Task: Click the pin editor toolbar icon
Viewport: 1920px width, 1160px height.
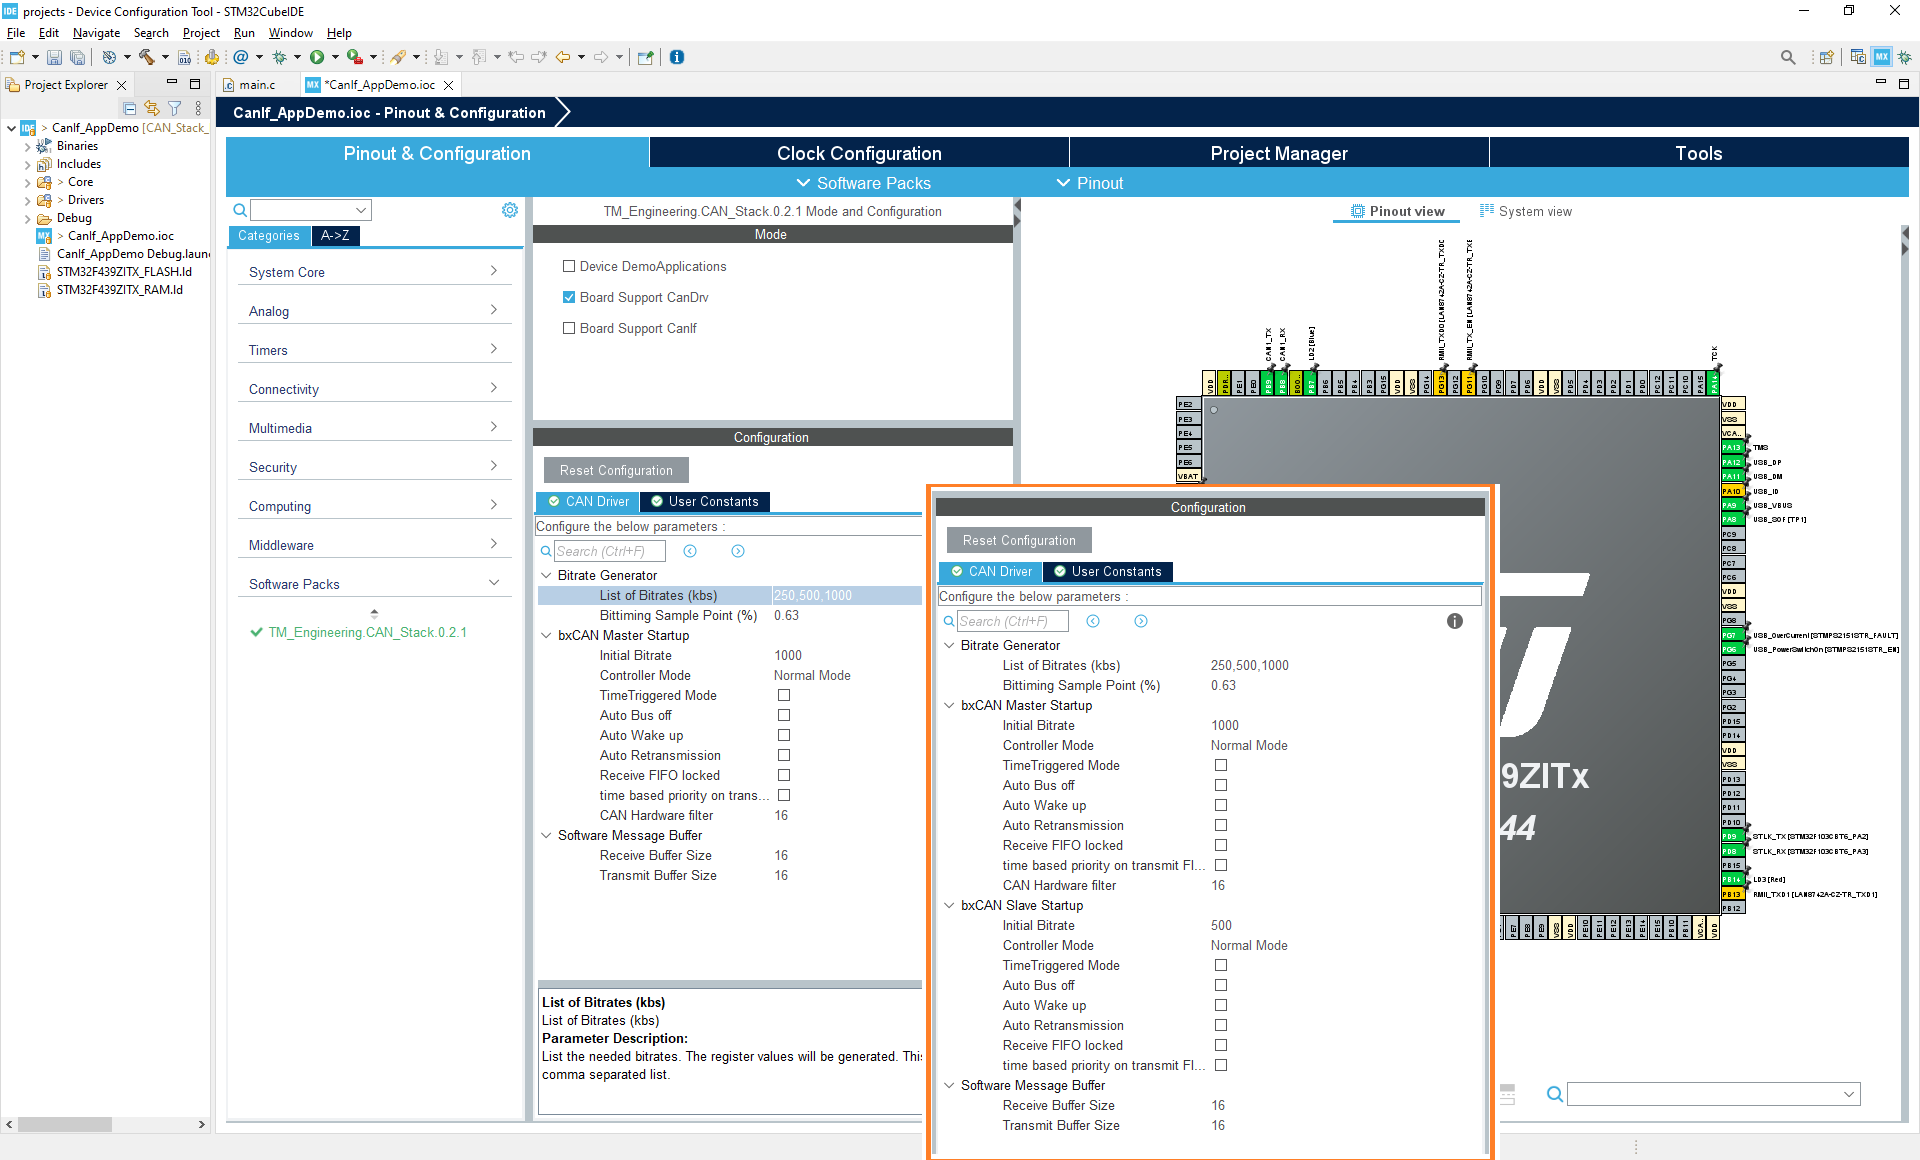Action: pos(645,57)
